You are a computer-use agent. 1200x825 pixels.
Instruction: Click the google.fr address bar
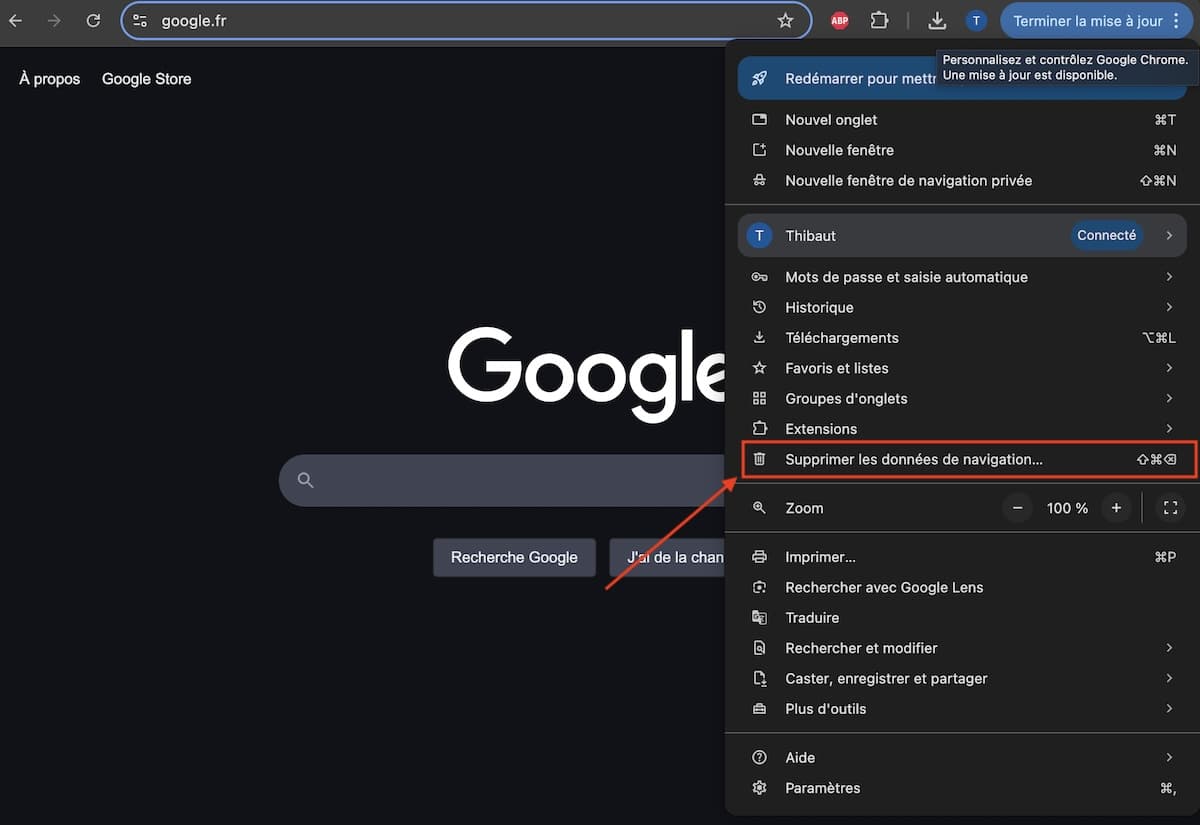point(465,20)
